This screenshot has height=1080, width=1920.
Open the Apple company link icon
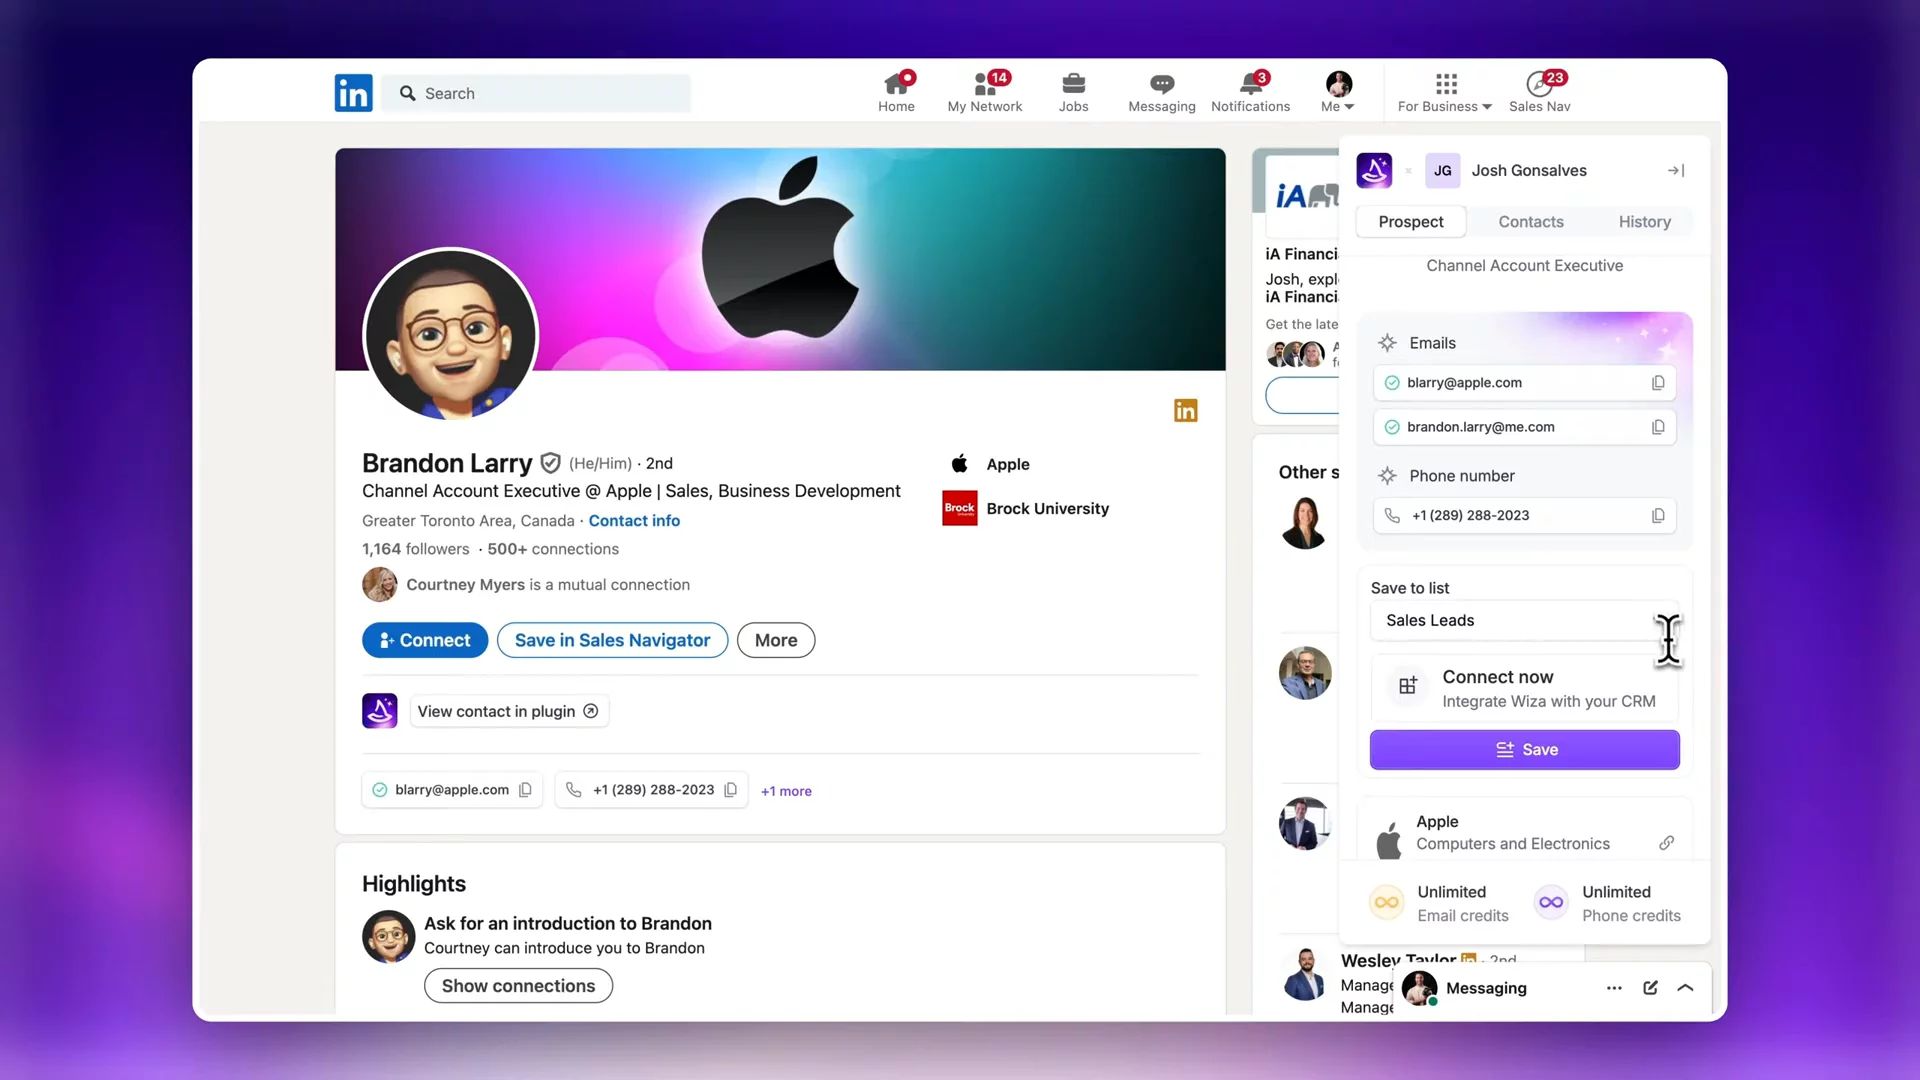1666,843
